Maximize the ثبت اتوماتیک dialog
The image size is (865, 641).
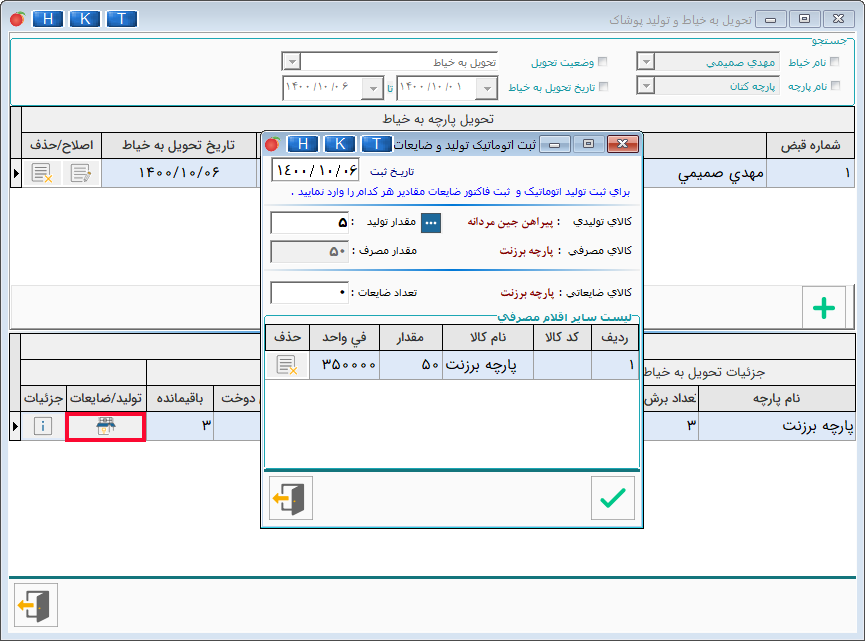(x=589, y=144)
